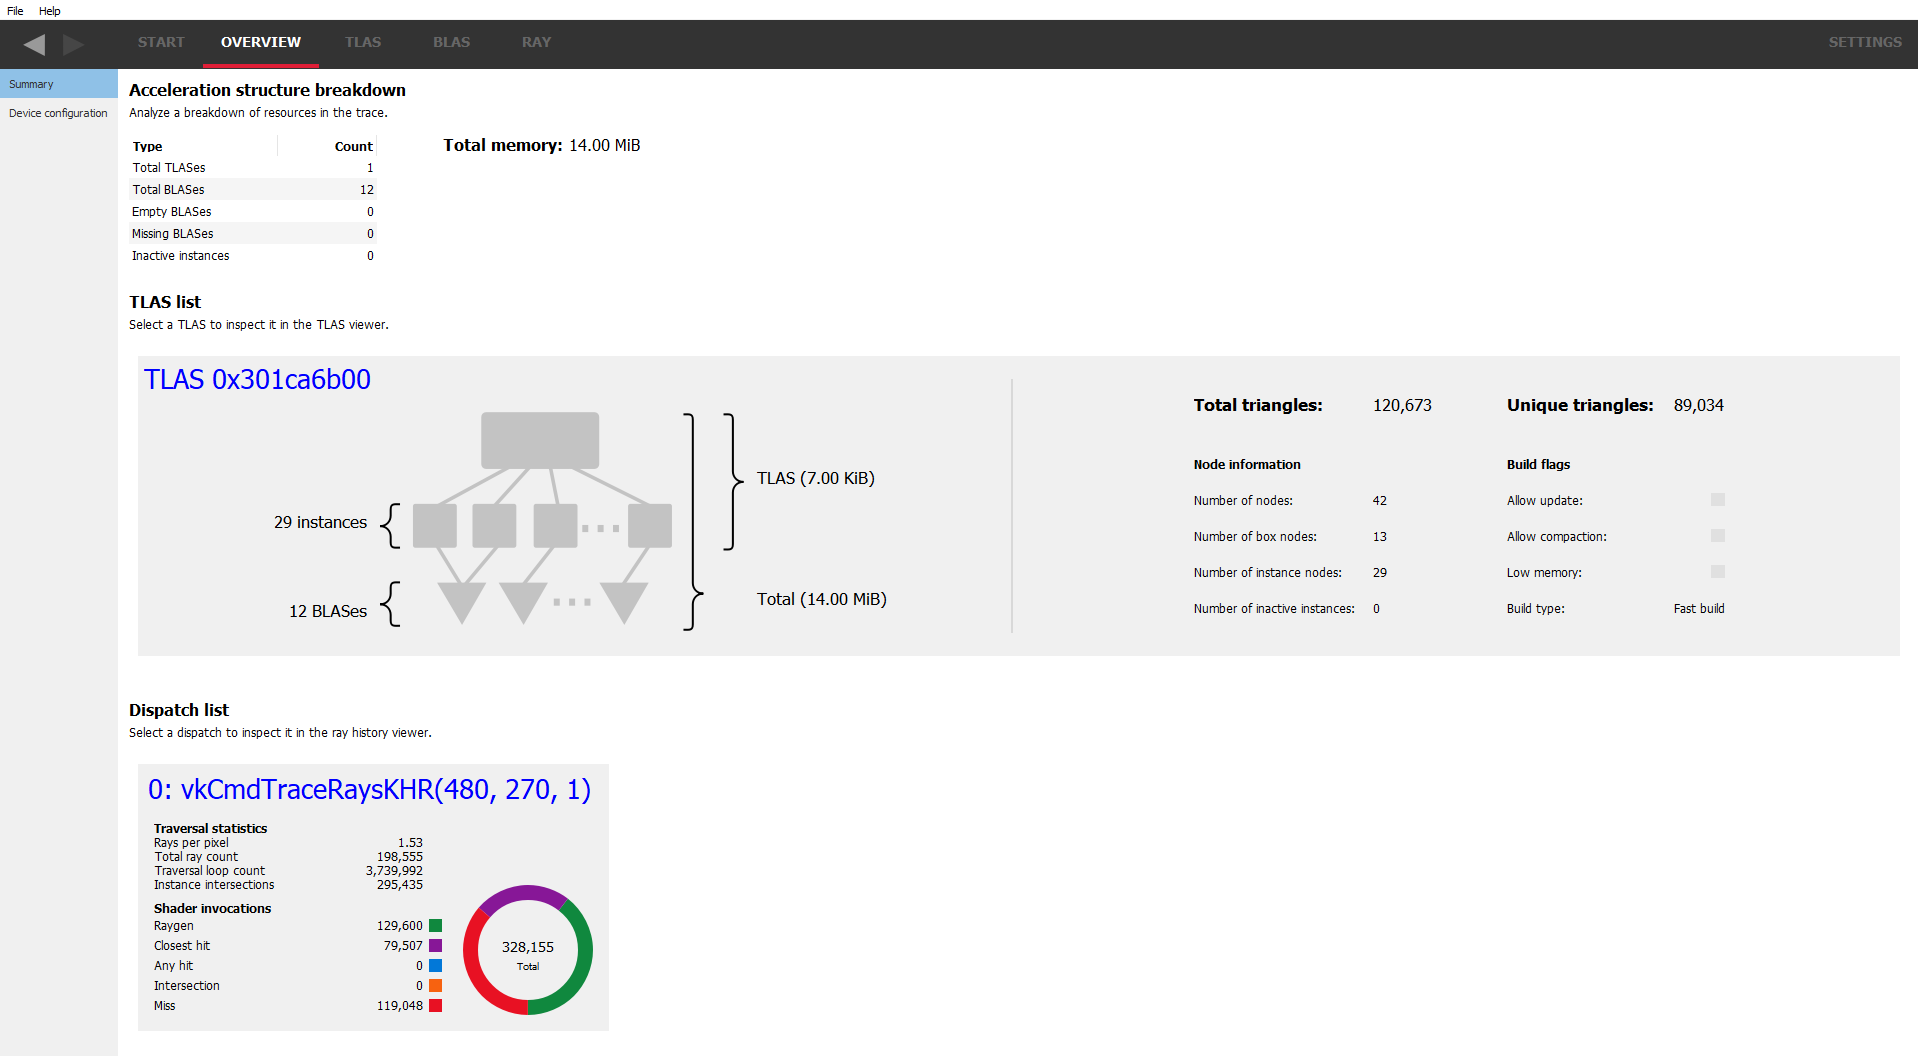Click the Number of box nodes value 13
The height and width of the screenshot is (1056, 1918).
1379,537
